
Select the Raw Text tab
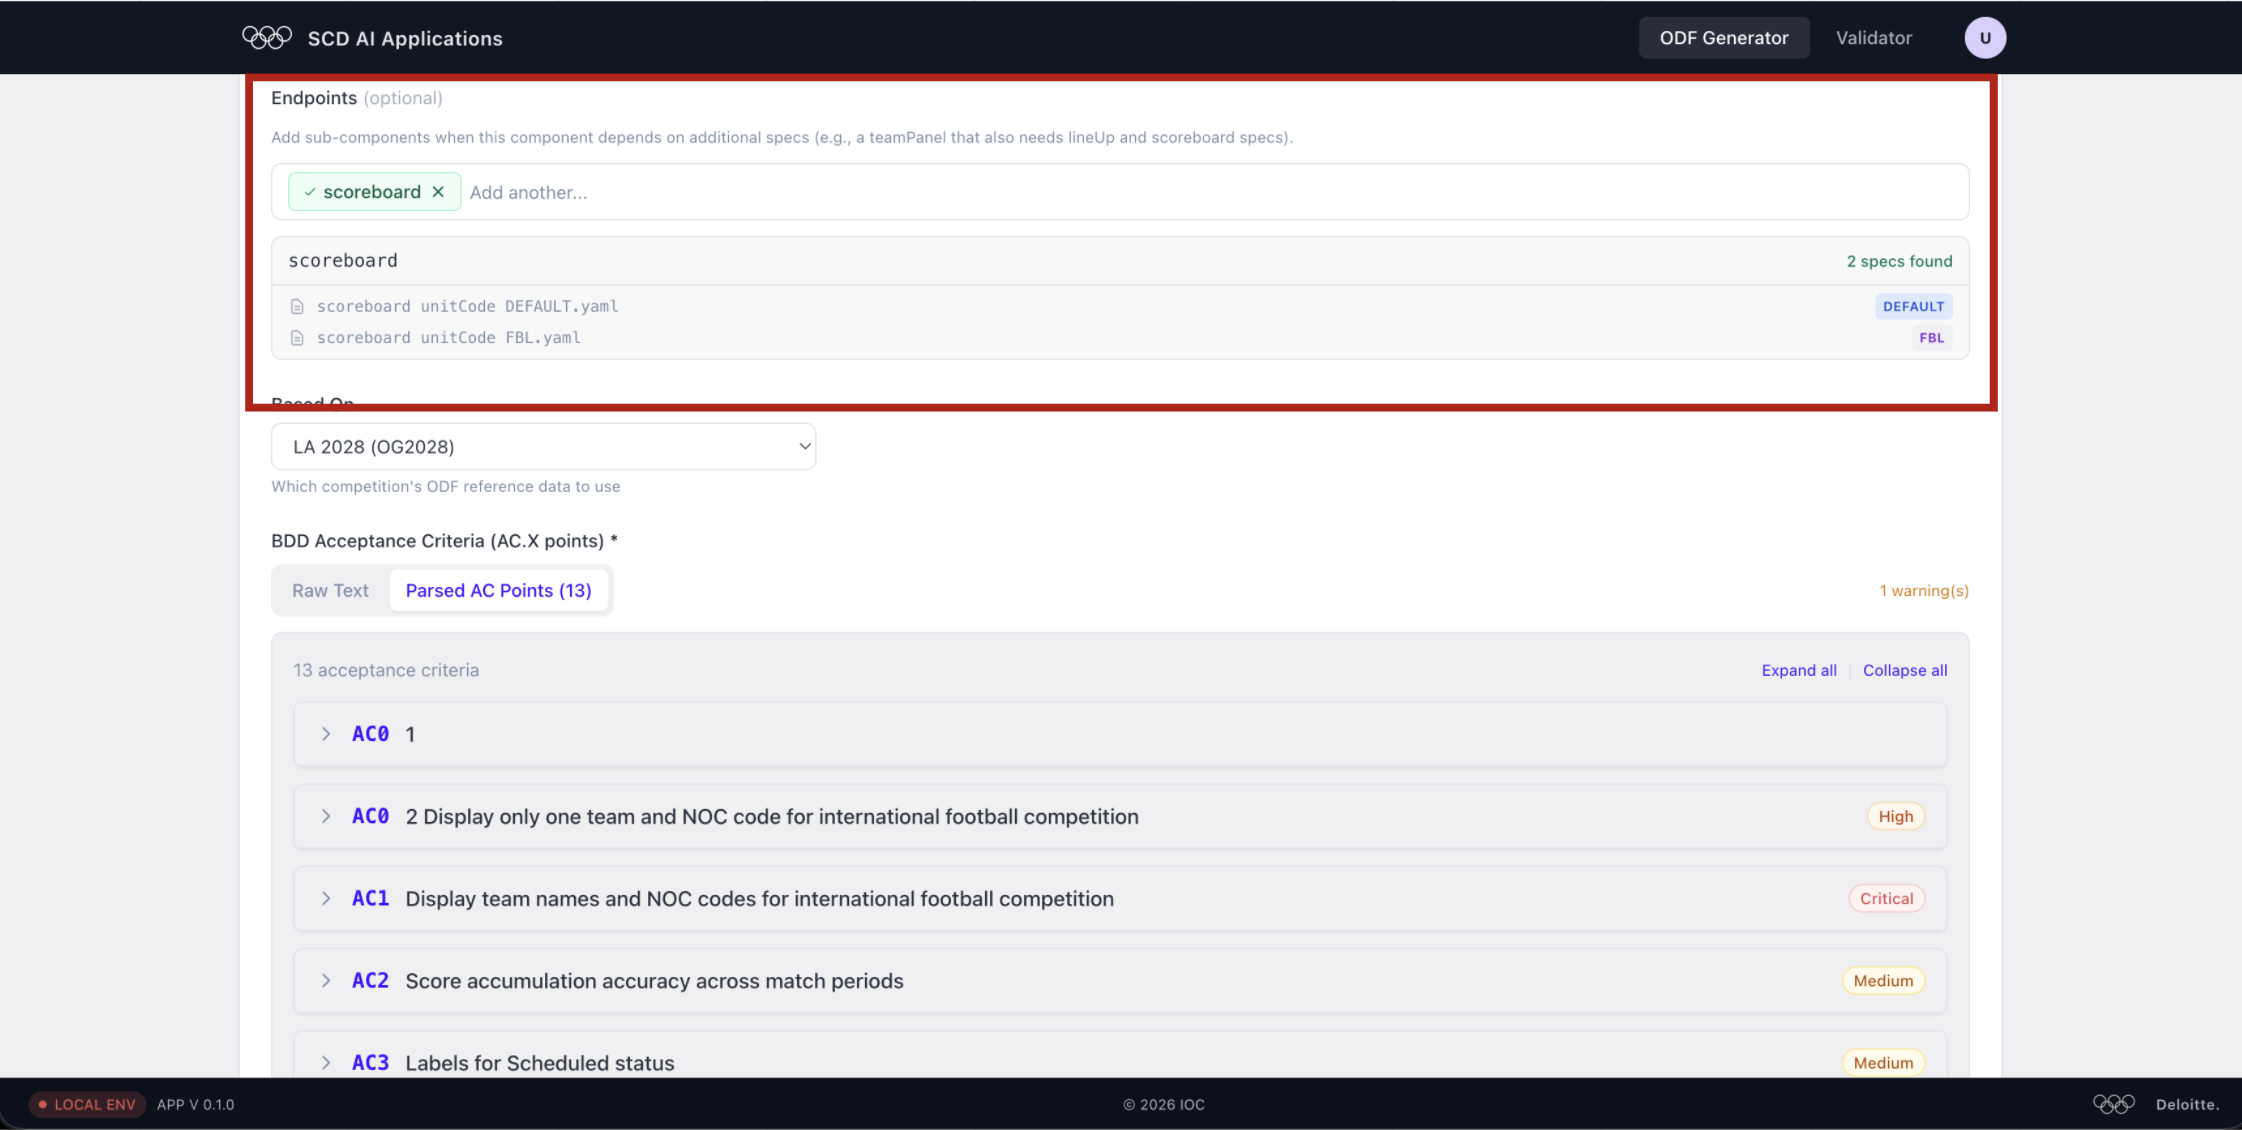click(x=330, y=591)
